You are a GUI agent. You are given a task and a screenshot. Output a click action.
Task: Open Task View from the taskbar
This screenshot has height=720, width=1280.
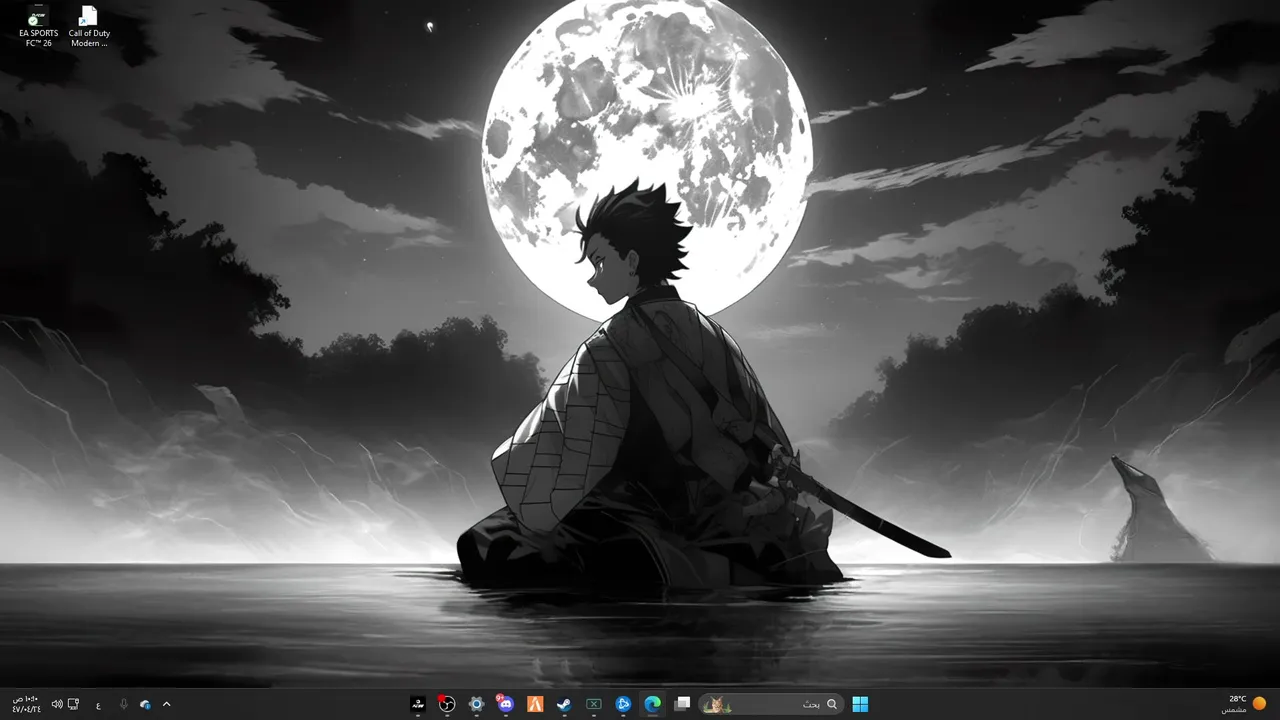coord(682,704)
